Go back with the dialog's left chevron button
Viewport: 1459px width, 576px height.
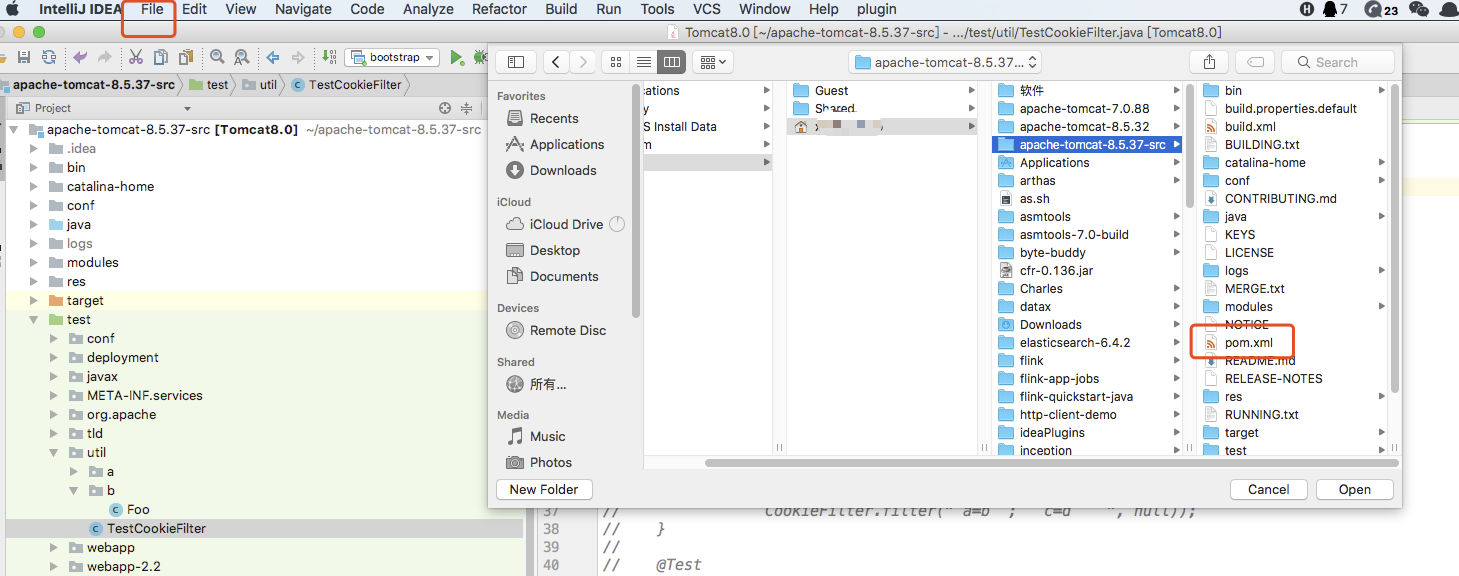click(557, 62)
